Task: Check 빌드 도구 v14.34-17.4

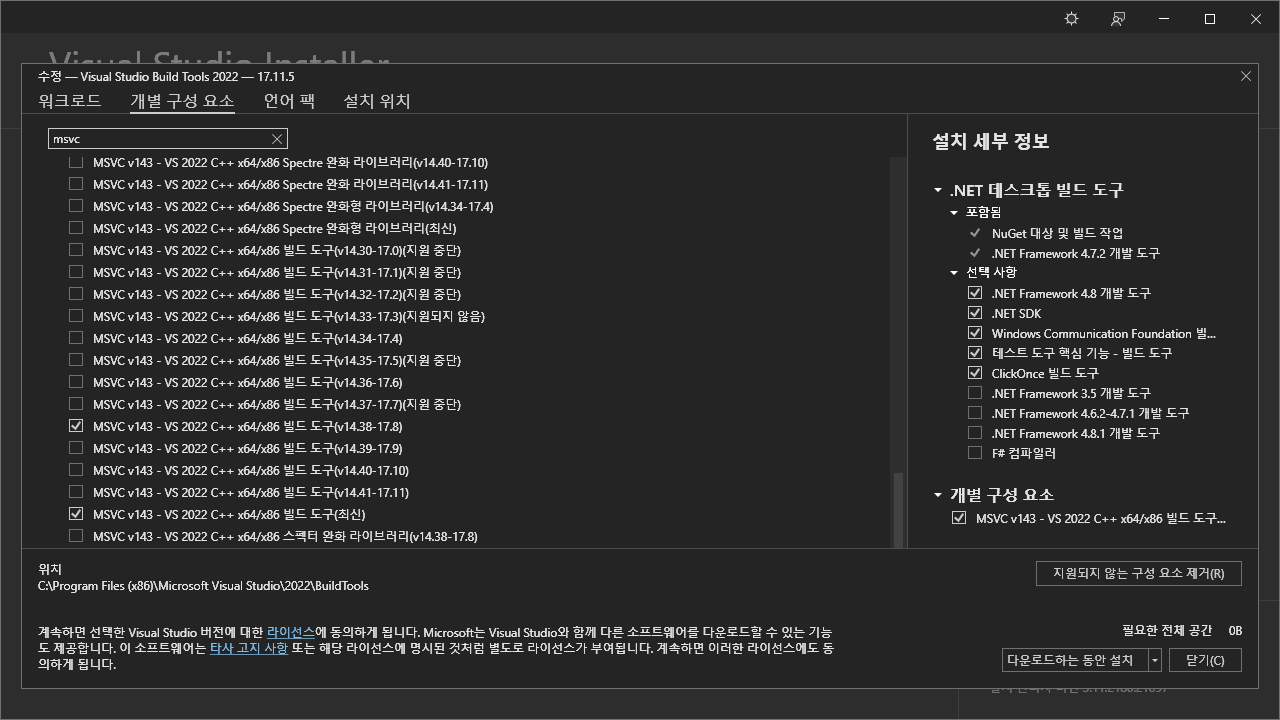Action: pyautogui.click(x=76, y=338)
